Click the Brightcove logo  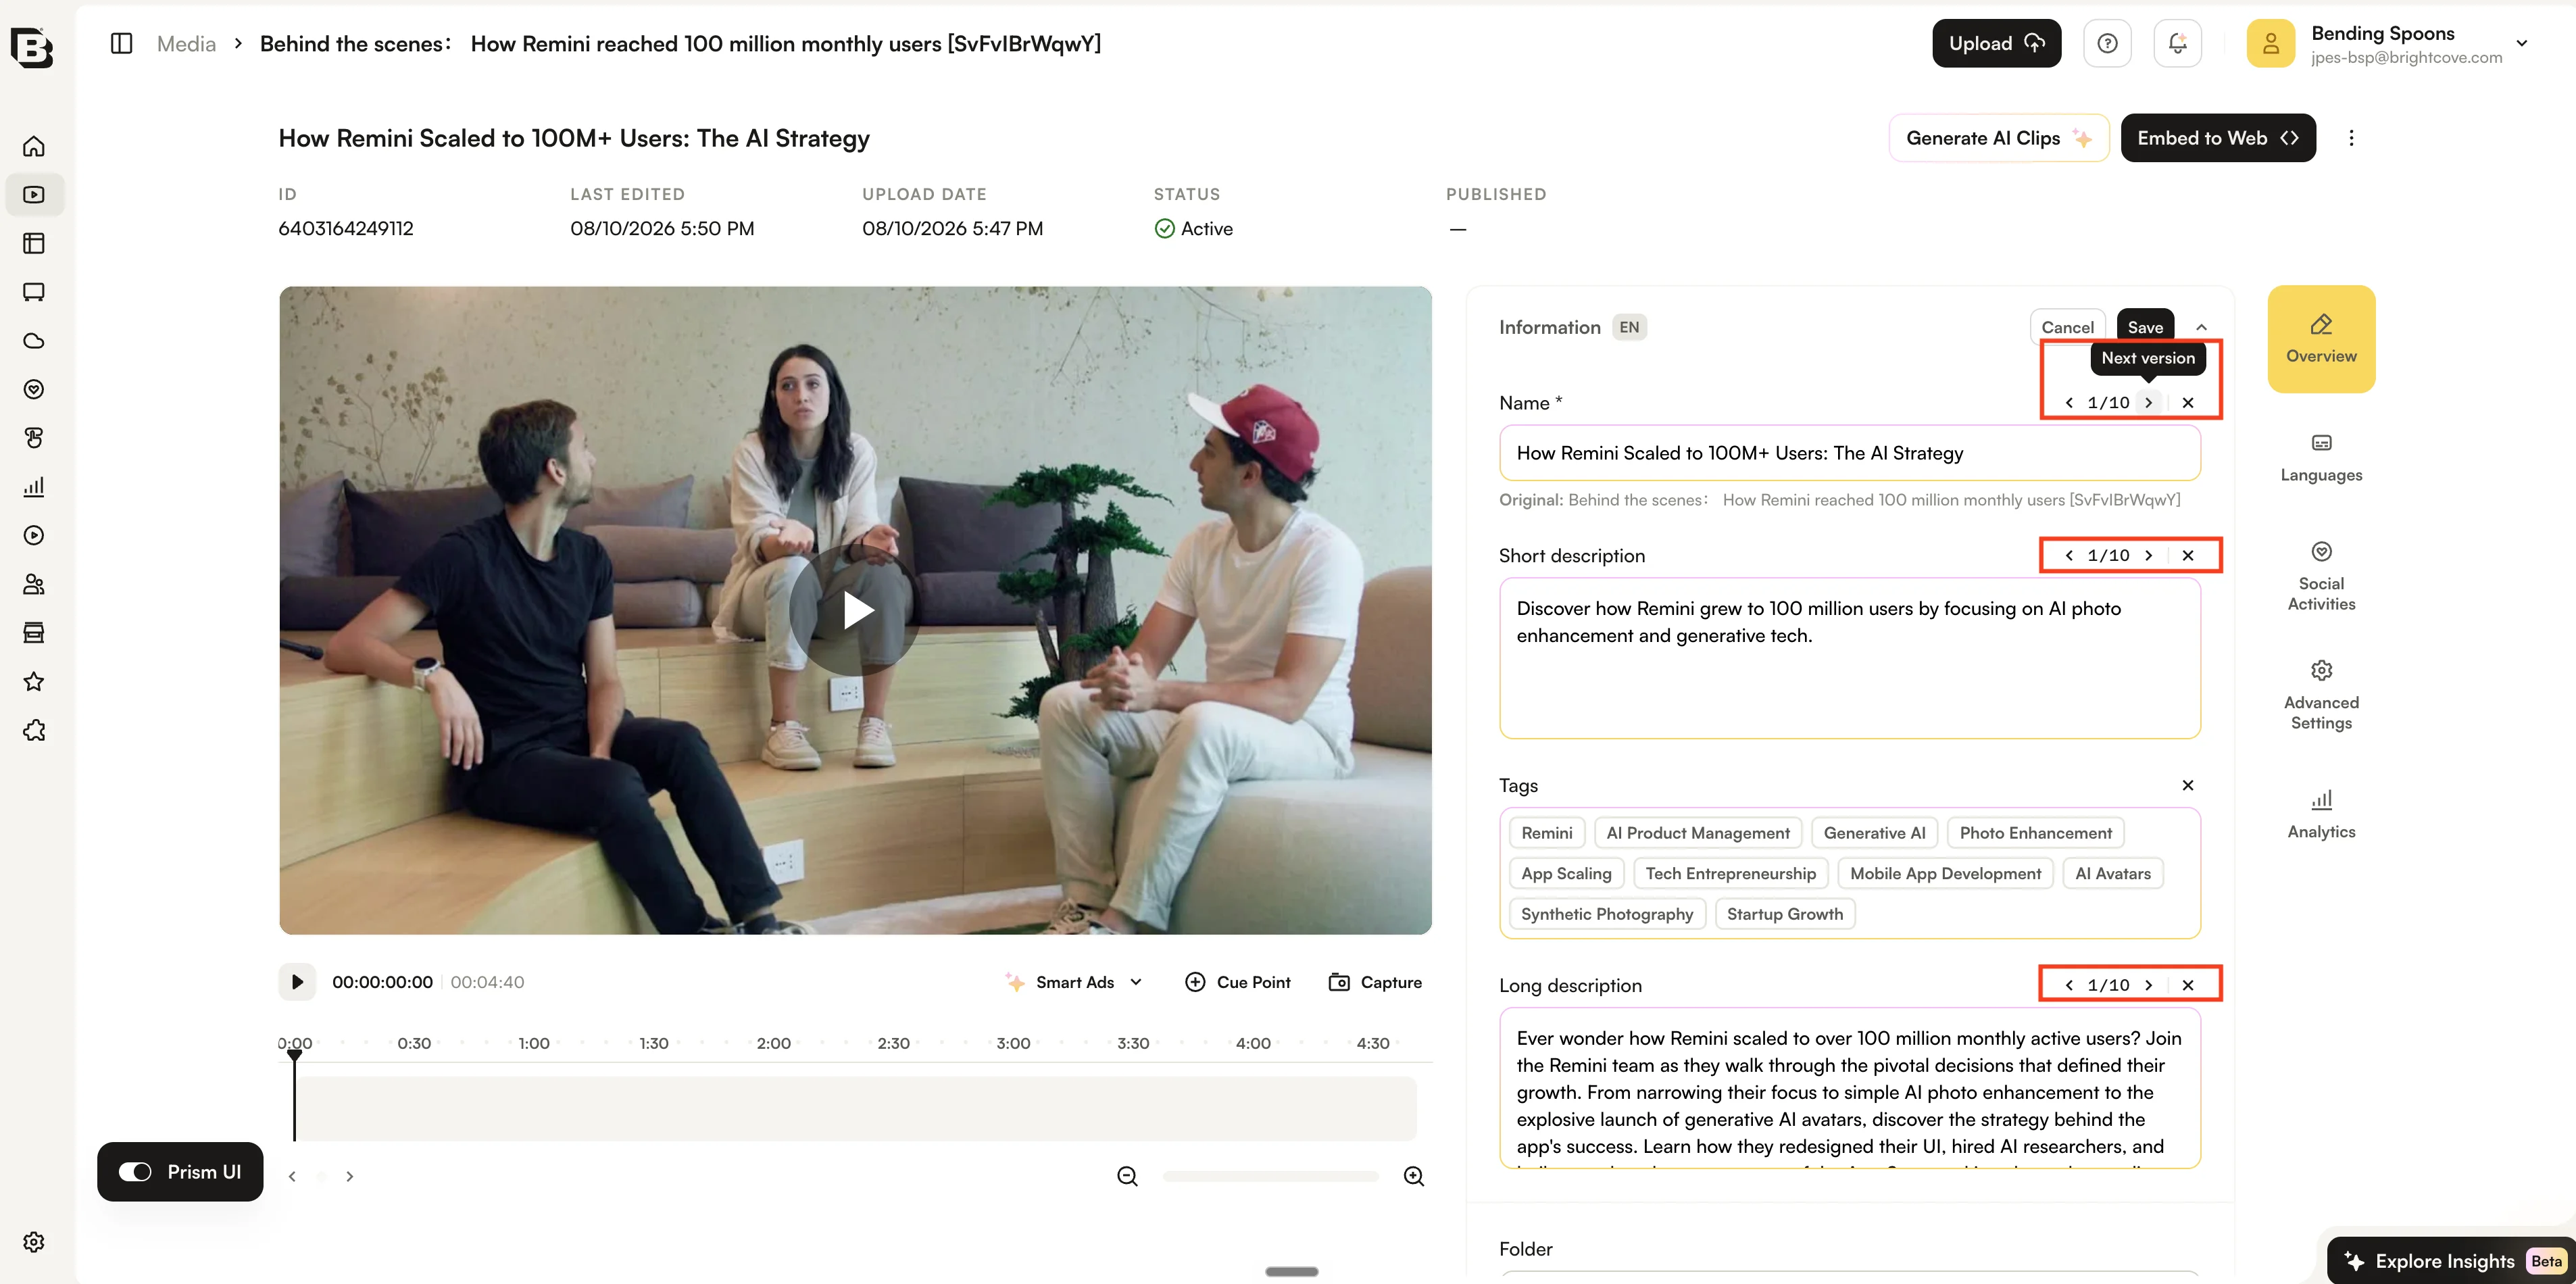(31, 47)
